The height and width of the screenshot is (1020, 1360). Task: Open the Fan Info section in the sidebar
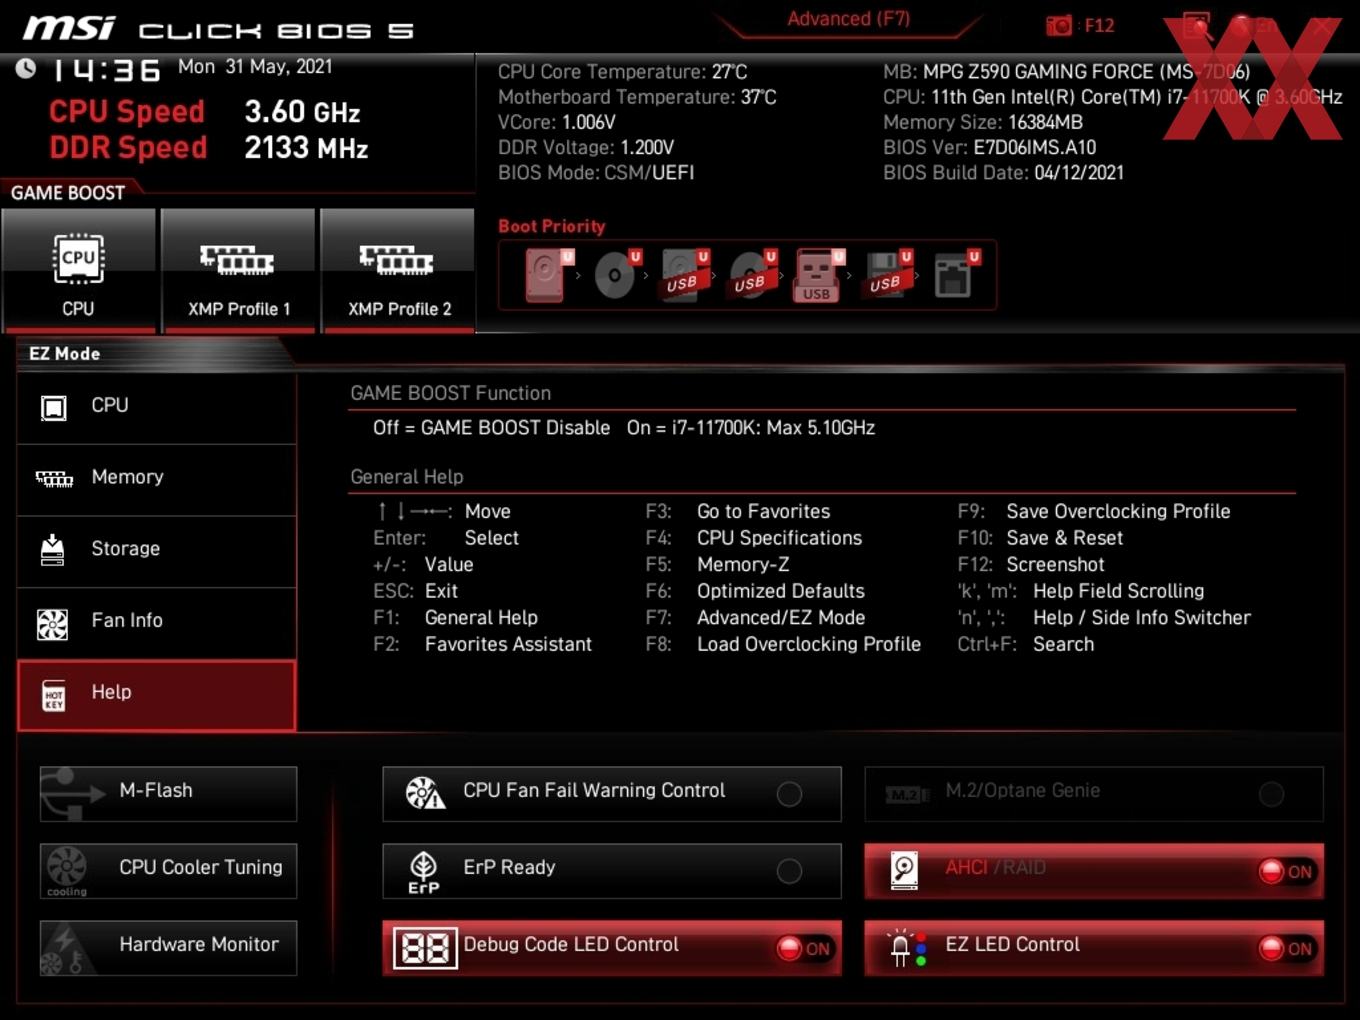tap(157, 622)
